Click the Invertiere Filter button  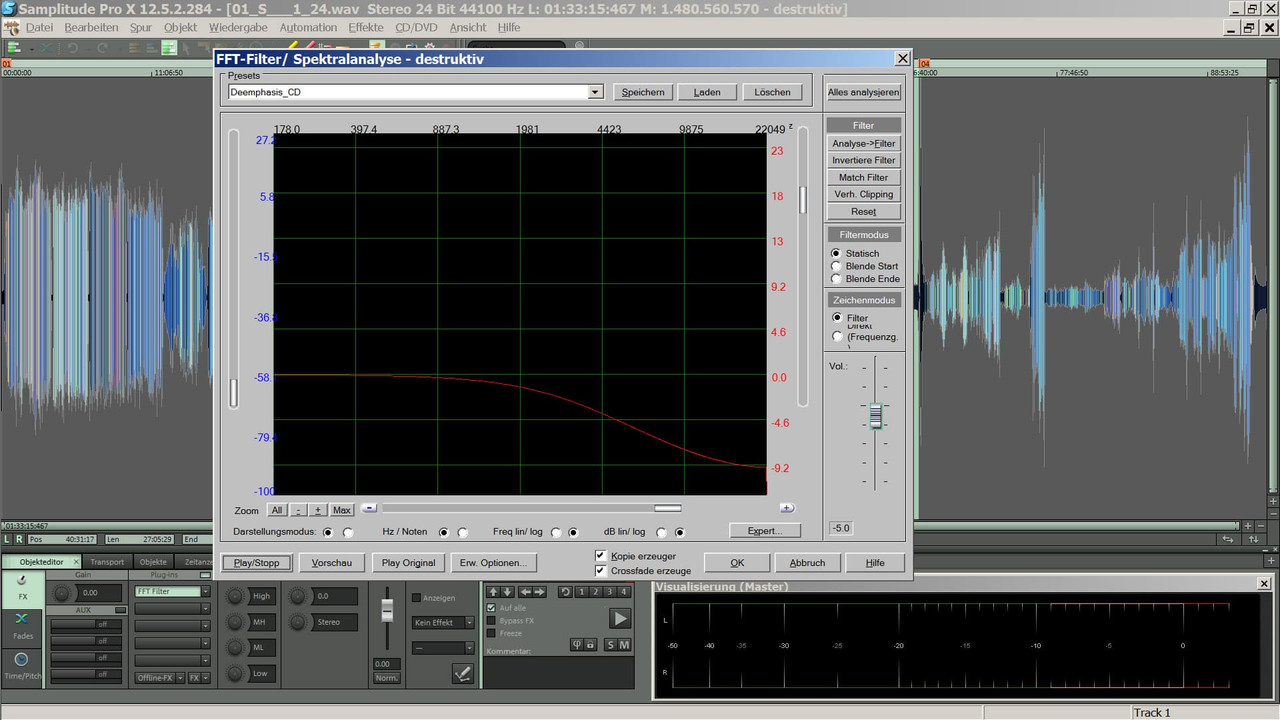(x=864, y=160)
